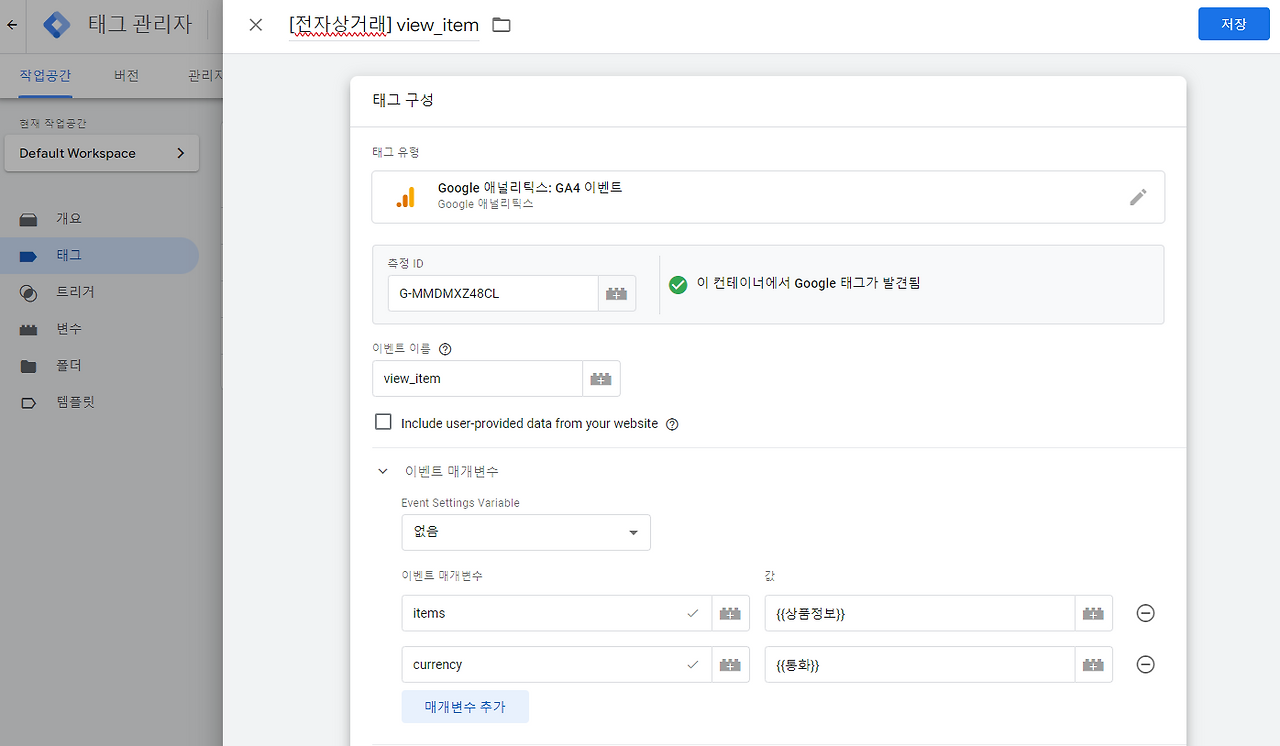
Task: Open variable picker for the 이벤트 이름 field
Action: [x=601, y=378]
